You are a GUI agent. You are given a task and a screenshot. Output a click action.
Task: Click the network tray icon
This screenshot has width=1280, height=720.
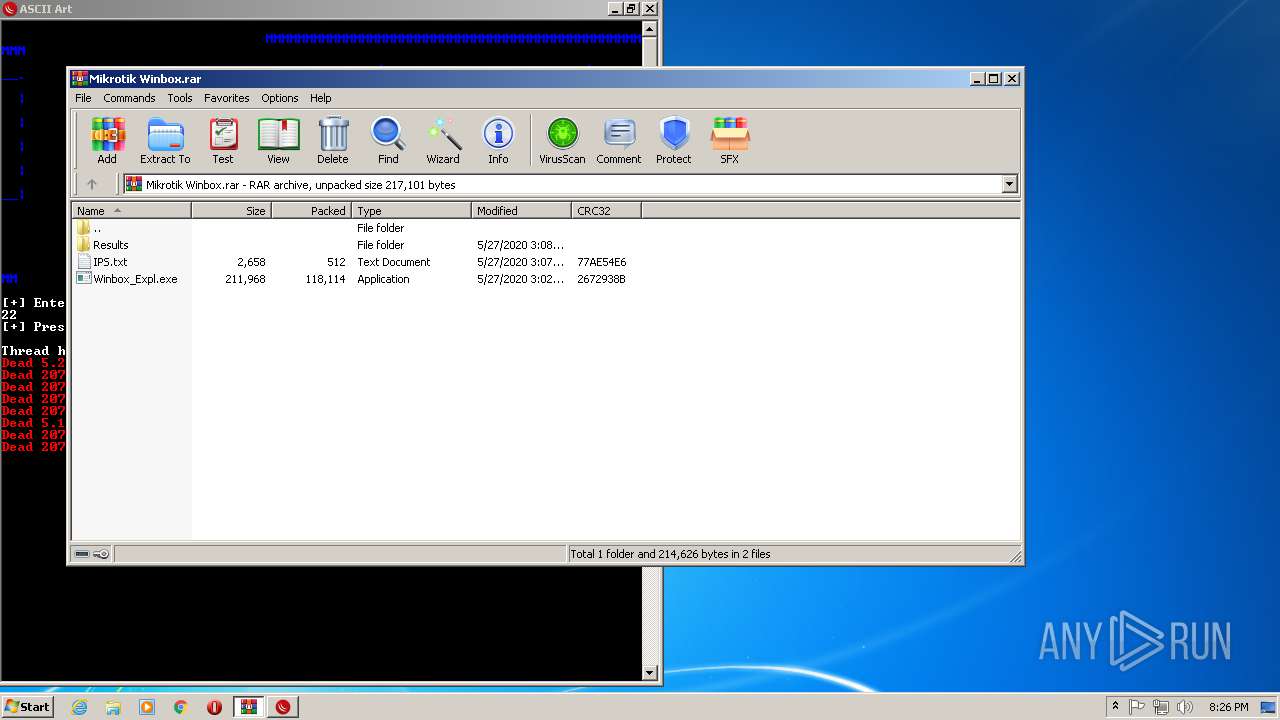1161,707
